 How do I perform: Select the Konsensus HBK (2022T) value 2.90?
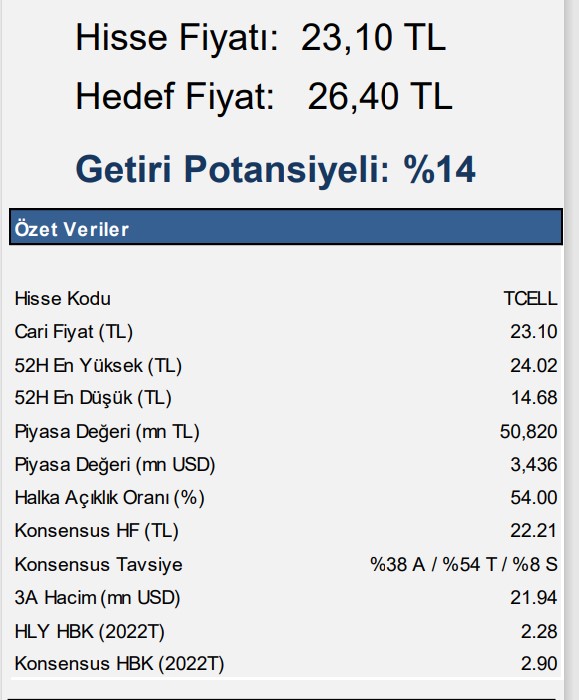(539, 664)
